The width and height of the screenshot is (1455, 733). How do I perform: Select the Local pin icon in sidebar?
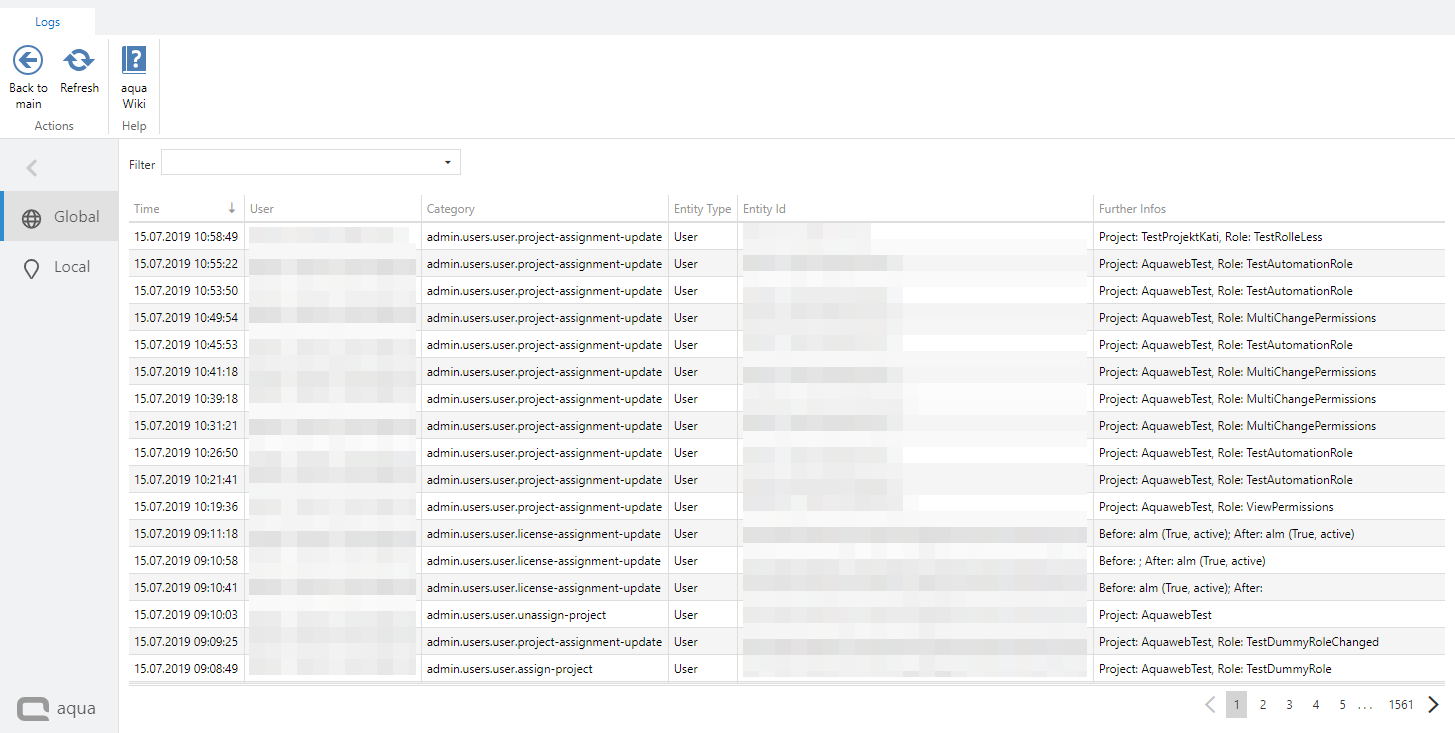(x=32, y=268)
